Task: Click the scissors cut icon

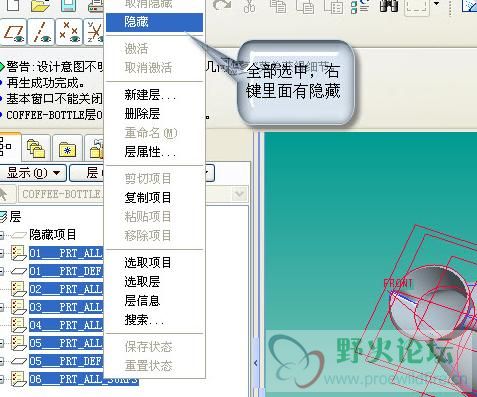Action: coord(249,6)
